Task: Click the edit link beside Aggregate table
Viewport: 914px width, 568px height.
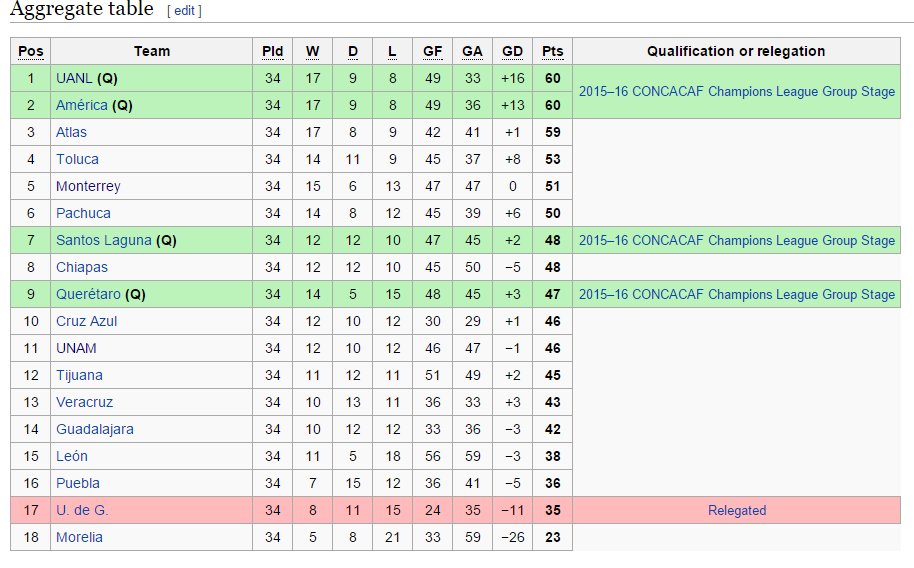Action: click(x=184, y=10)
